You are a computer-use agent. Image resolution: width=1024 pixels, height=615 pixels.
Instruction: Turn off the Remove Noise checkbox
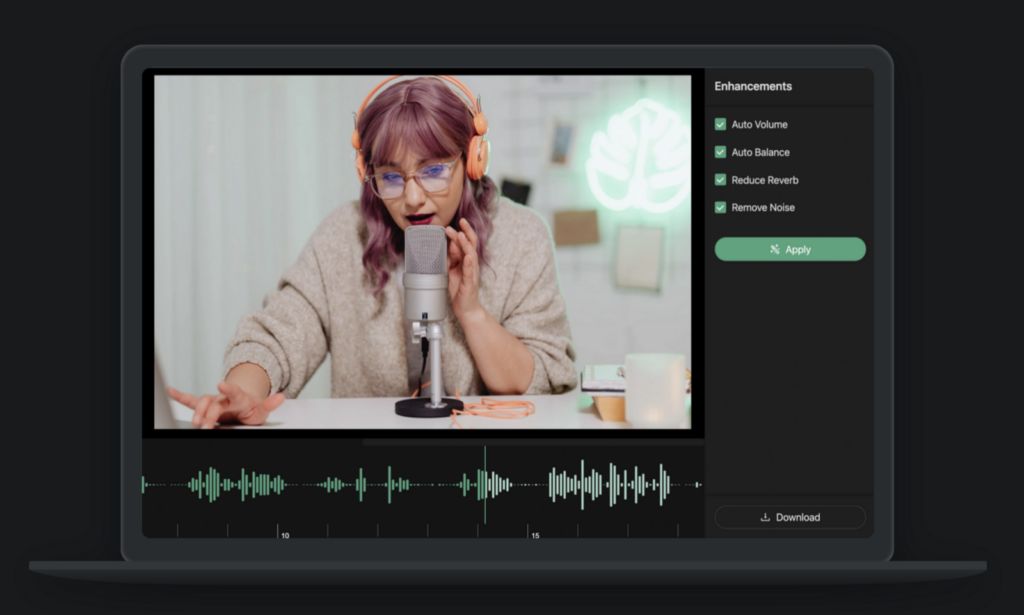[720, 207]
